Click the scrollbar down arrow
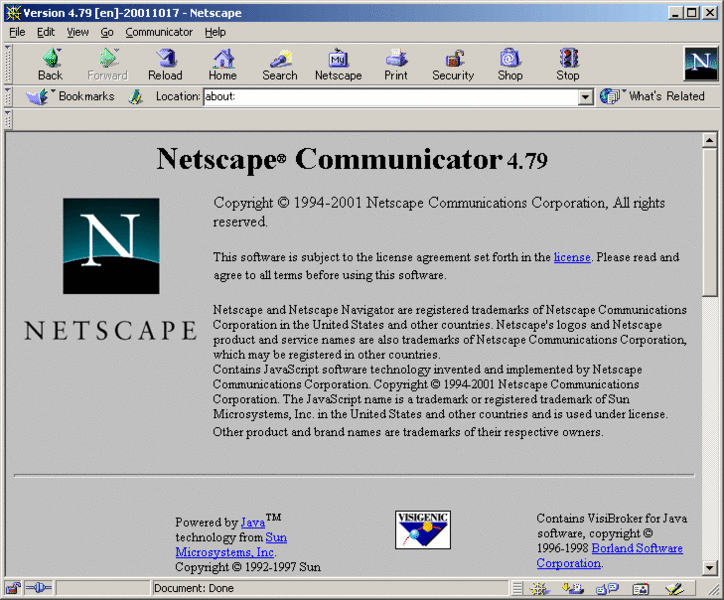This screenshot has width=724, height=600. [710, 568]
